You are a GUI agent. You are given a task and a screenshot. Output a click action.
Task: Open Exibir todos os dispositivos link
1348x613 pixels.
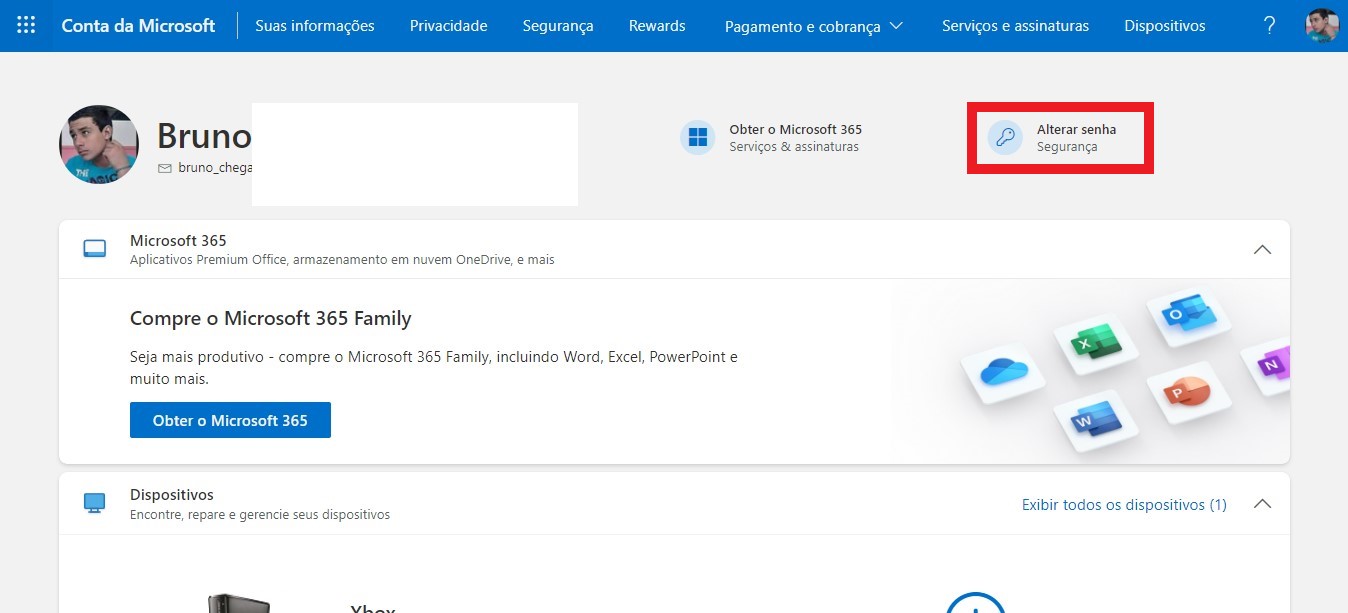tap(1124, 504)
